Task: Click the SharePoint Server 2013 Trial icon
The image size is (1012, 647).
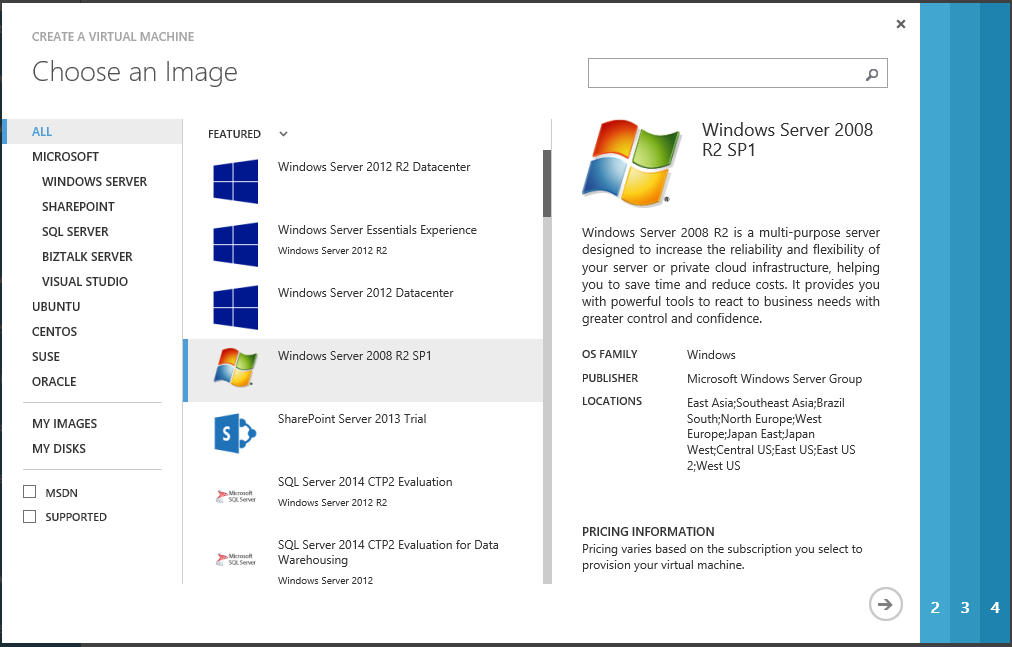Action: [236, 433]
